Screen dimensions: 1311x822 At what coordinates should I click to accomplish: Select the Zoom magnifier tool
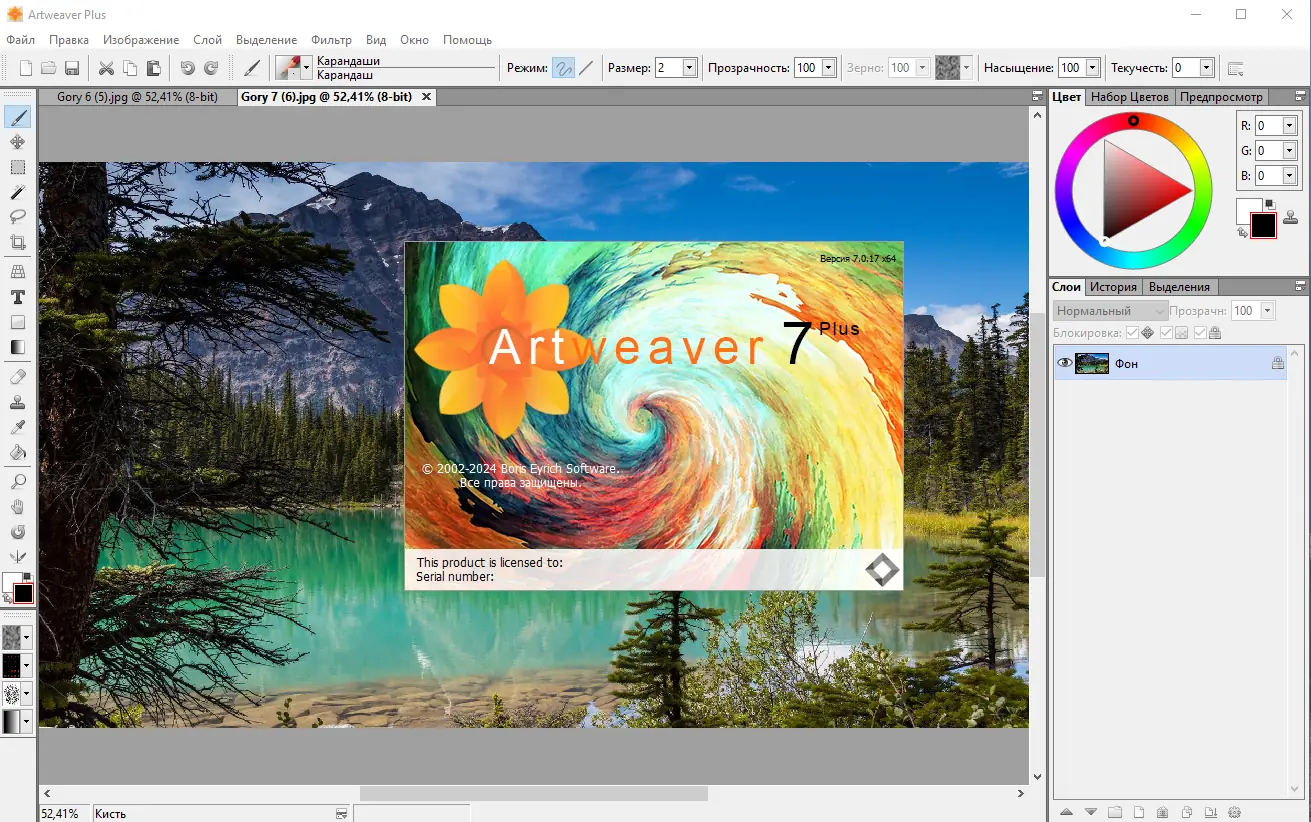[x=18, y=482]
